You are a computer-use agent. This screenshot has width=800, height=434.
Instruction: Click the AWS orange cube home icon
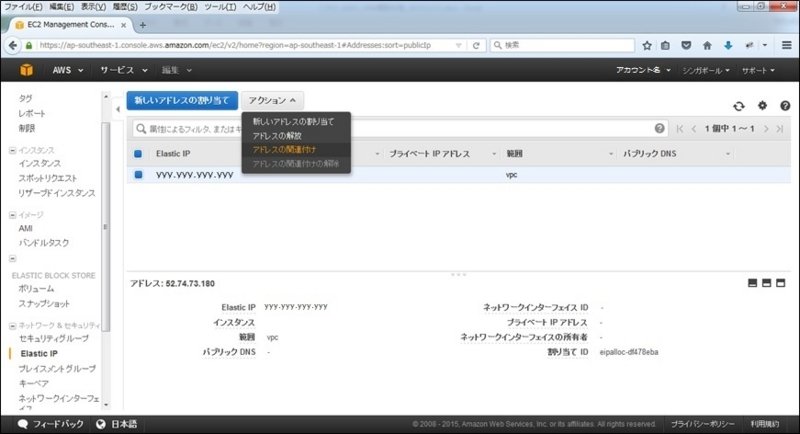[x=28, y=71]
